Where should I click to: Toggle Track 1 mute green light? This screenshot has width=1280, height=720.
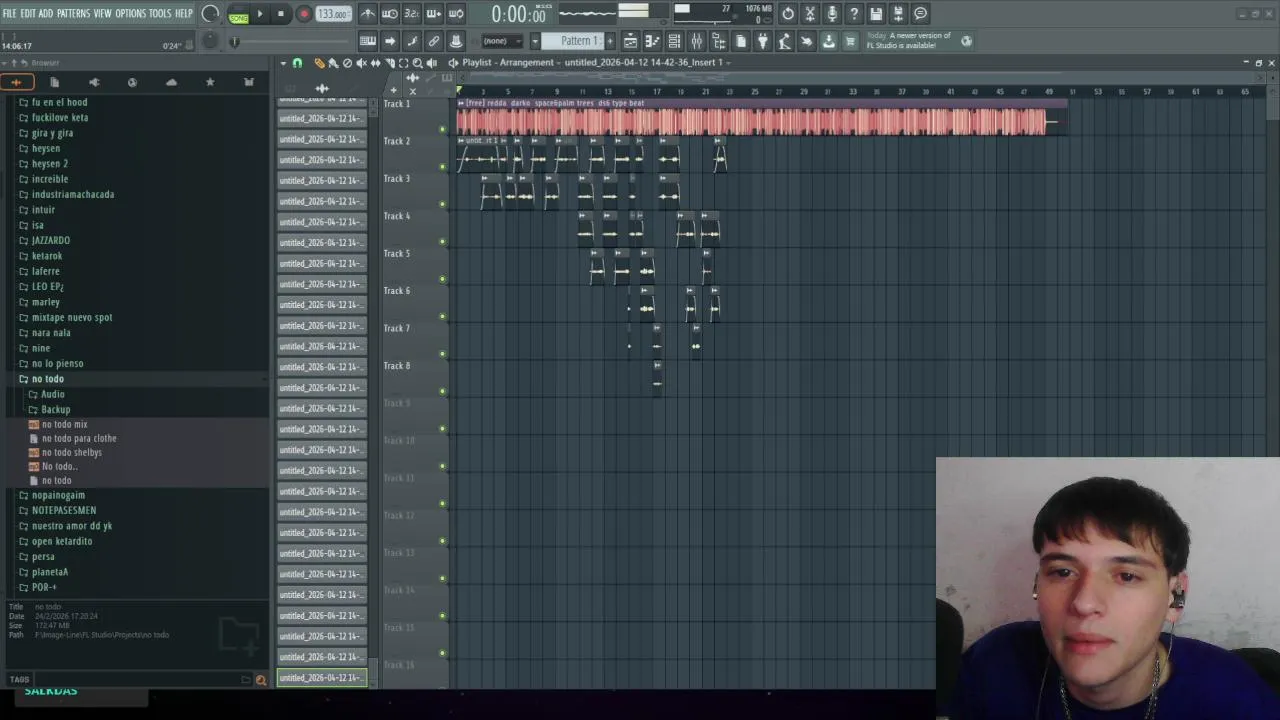point(442,129)
